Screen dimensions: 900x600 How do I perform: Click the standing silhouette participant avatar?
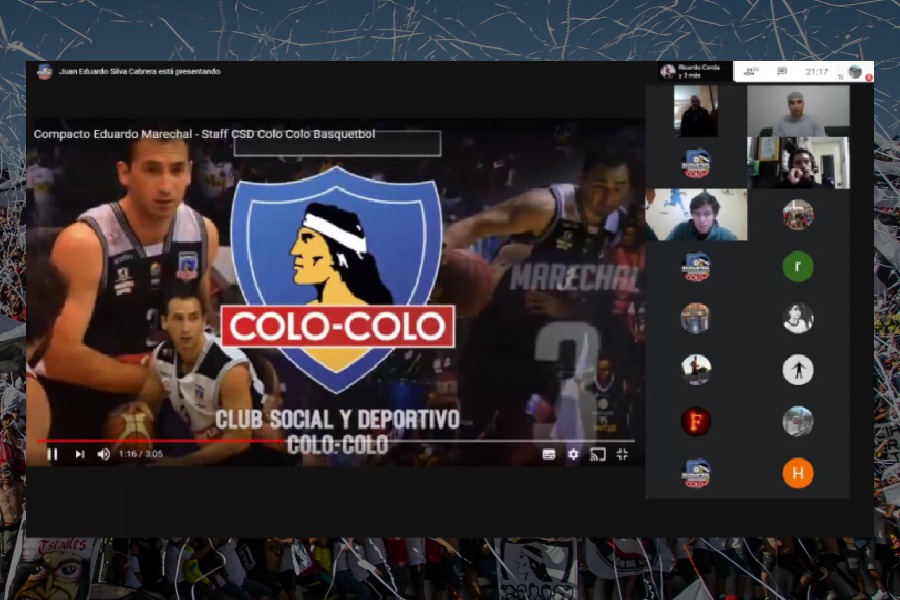pyautogui.click(x=798, y=370)
